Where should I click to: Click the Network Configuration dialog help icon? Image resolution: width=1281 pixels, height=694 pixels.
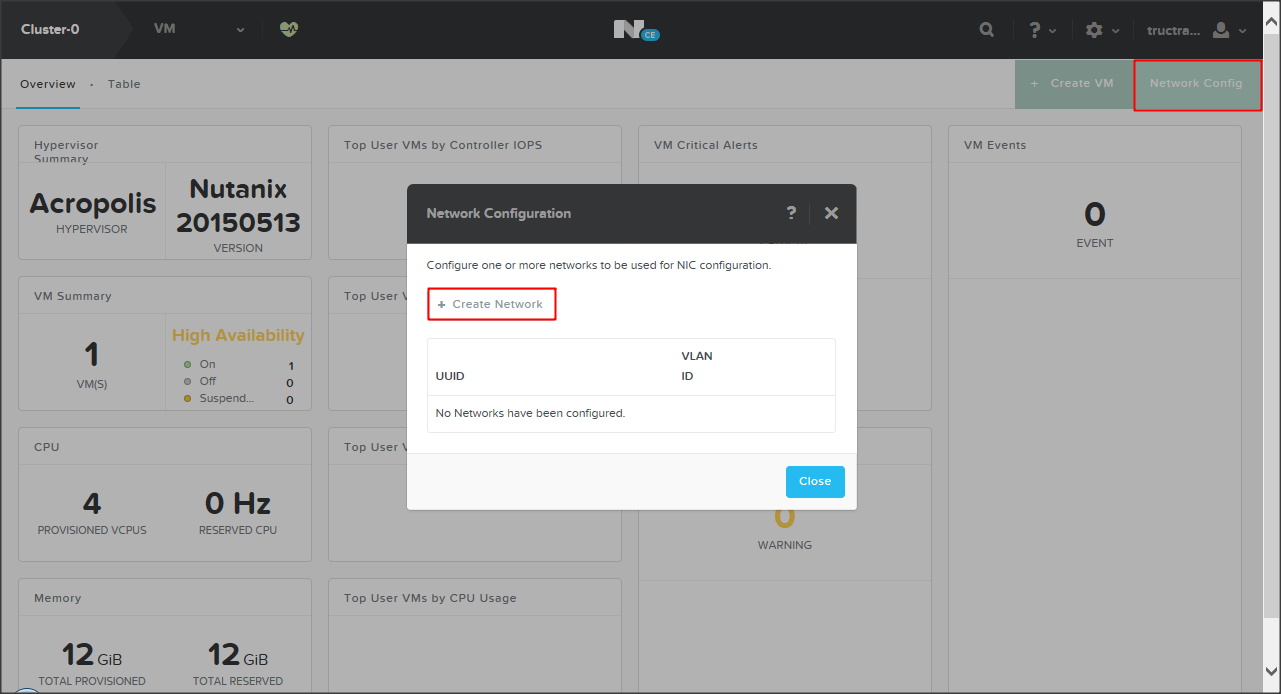791,213
